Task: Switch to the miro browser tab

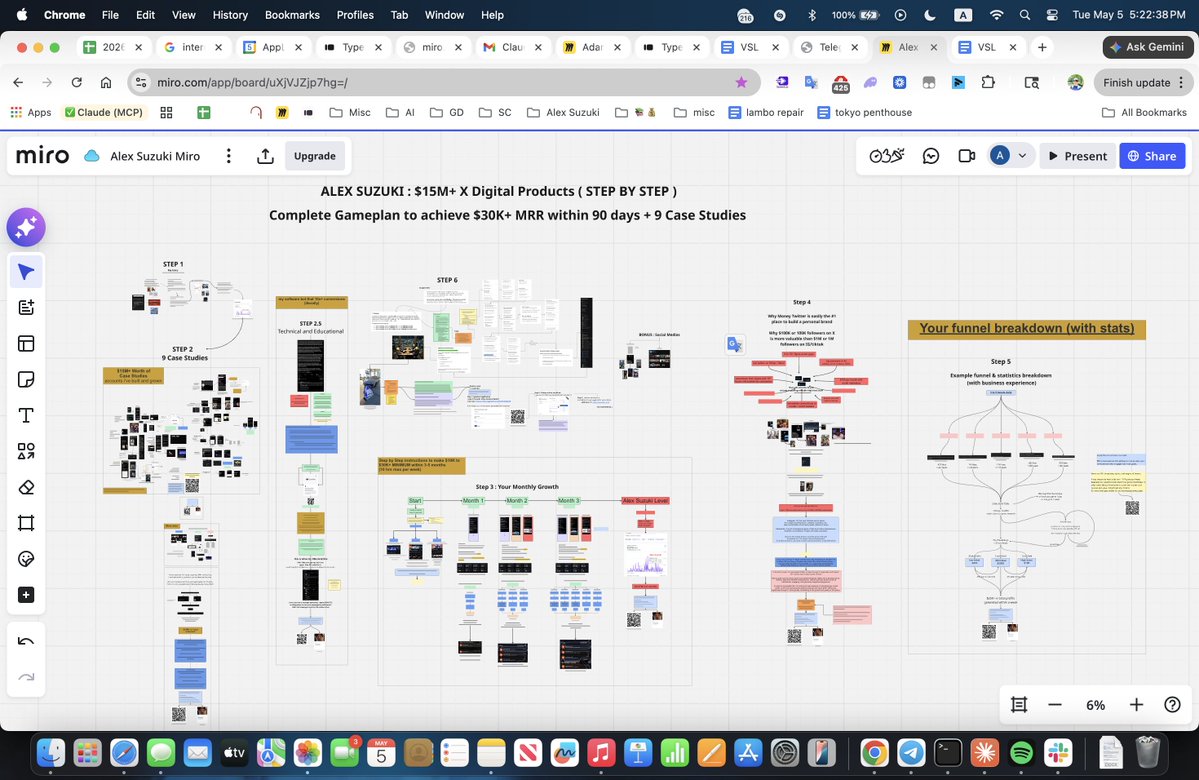Action: pyautogui.click(x=432, y=47)
